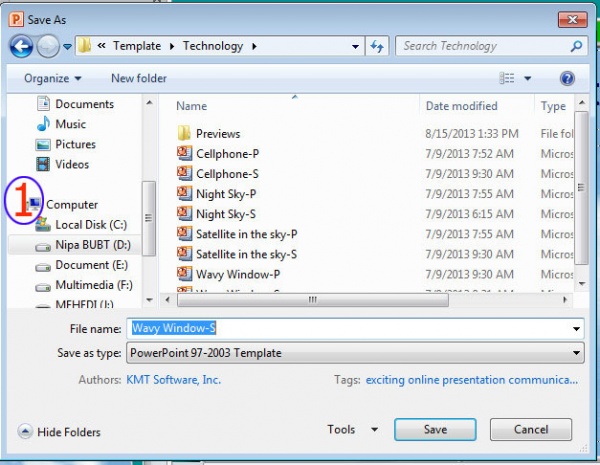Open the Tools dropdown menu
This screenshot has height=465, width=600.
click(x=352, y=429)
